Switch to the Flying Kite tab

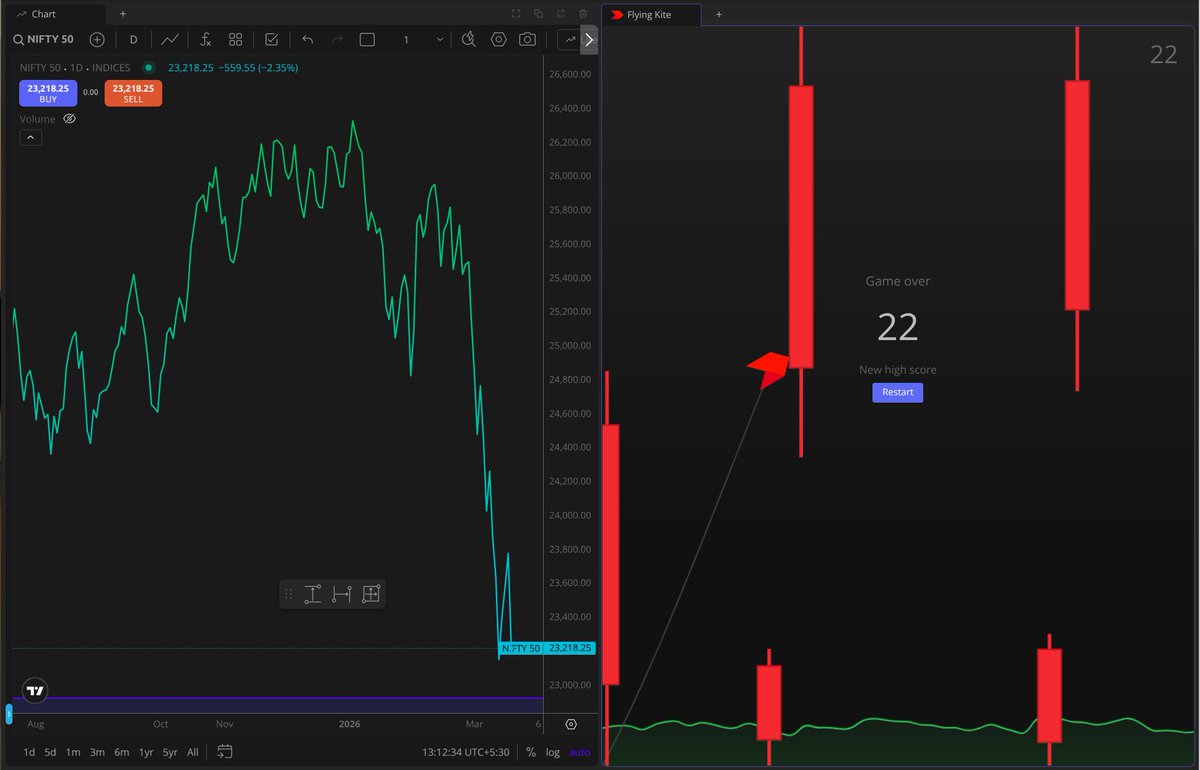tap(651, 15)
